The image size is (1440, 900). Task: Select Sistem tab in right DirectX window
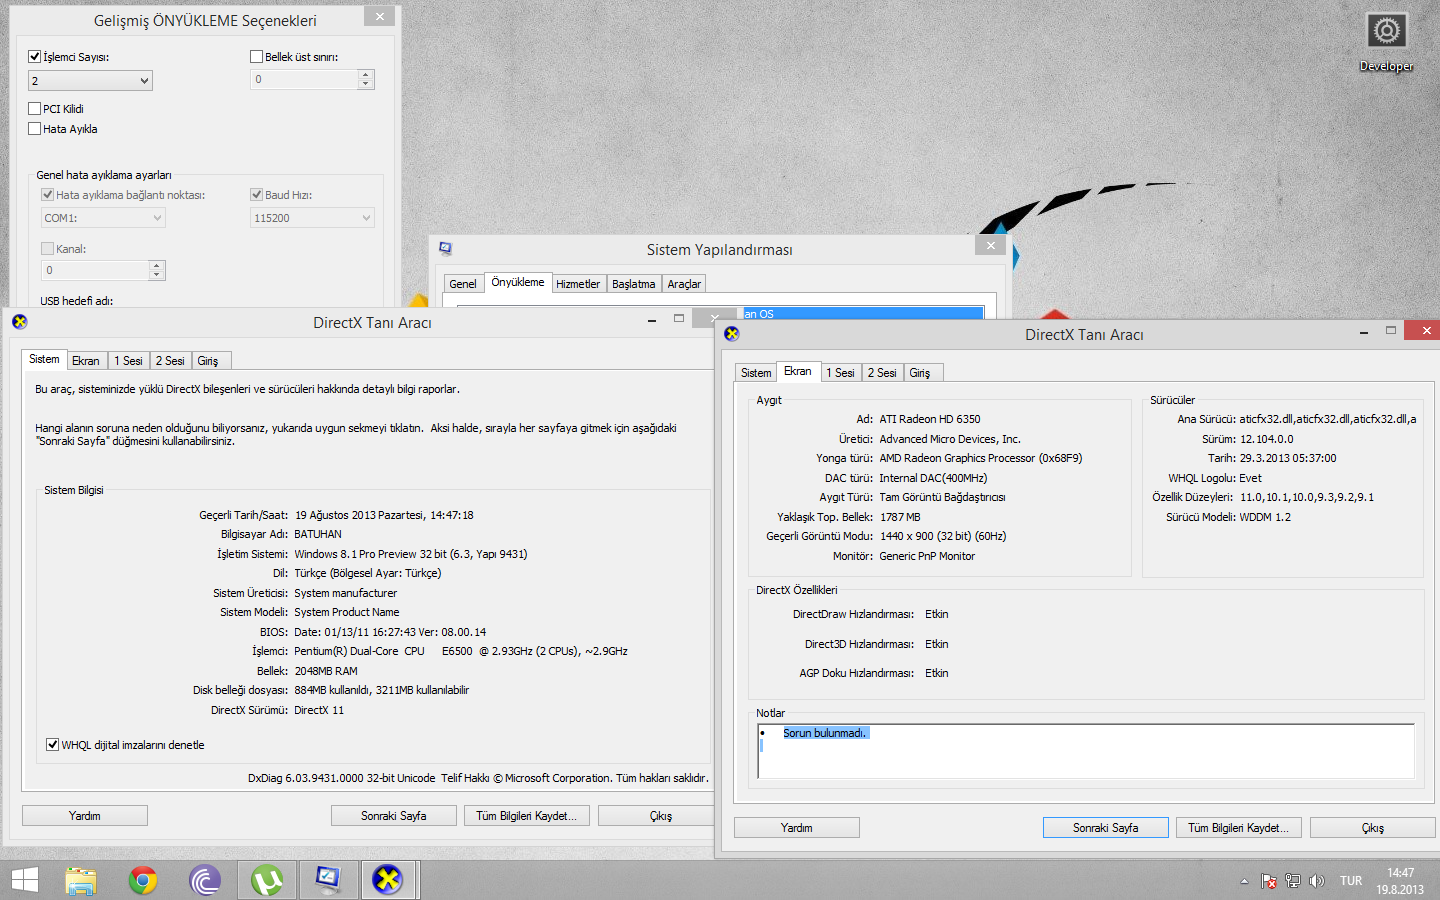756,373
